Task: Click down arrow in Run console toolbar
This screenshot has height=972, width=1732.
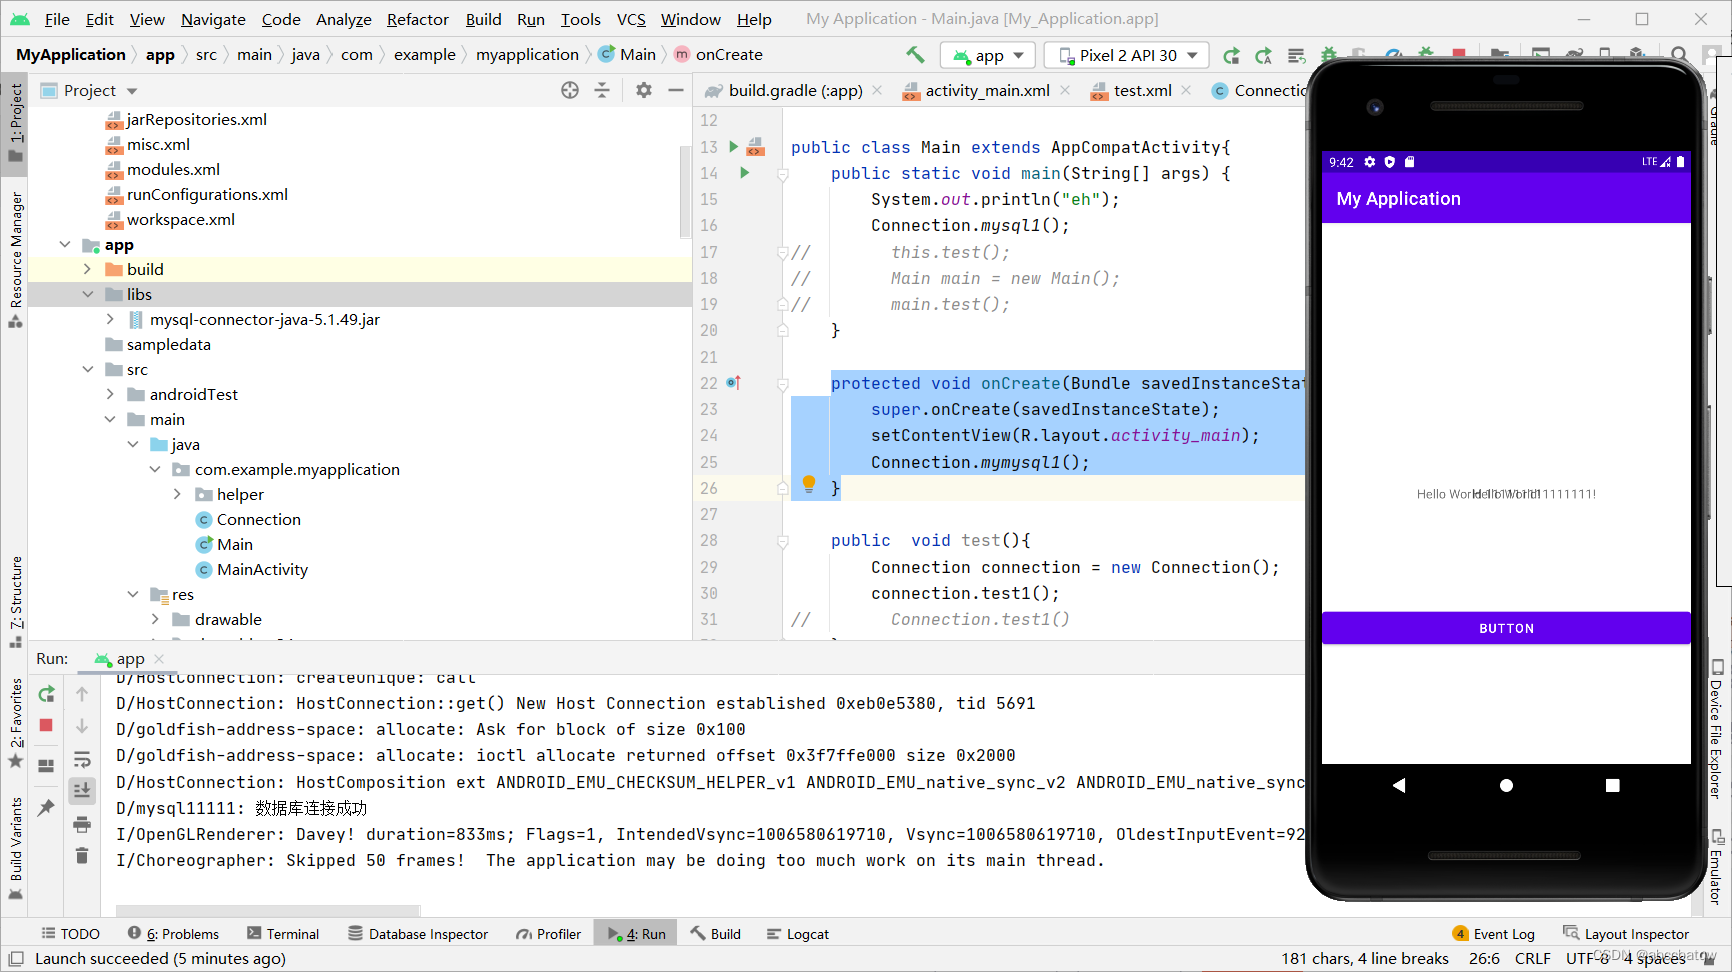Action: tap(82, 726)
